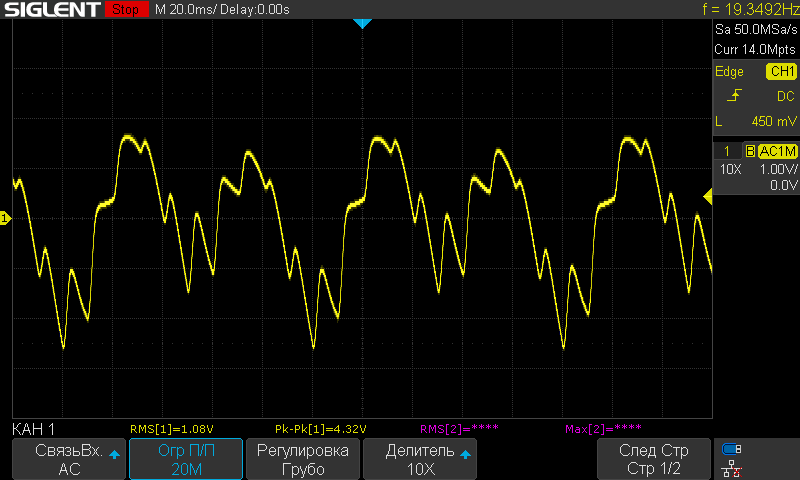Click the RMS[1]=1.08V measurement
The width and height of the screenshot is (800, 480).
click(171, 429)
